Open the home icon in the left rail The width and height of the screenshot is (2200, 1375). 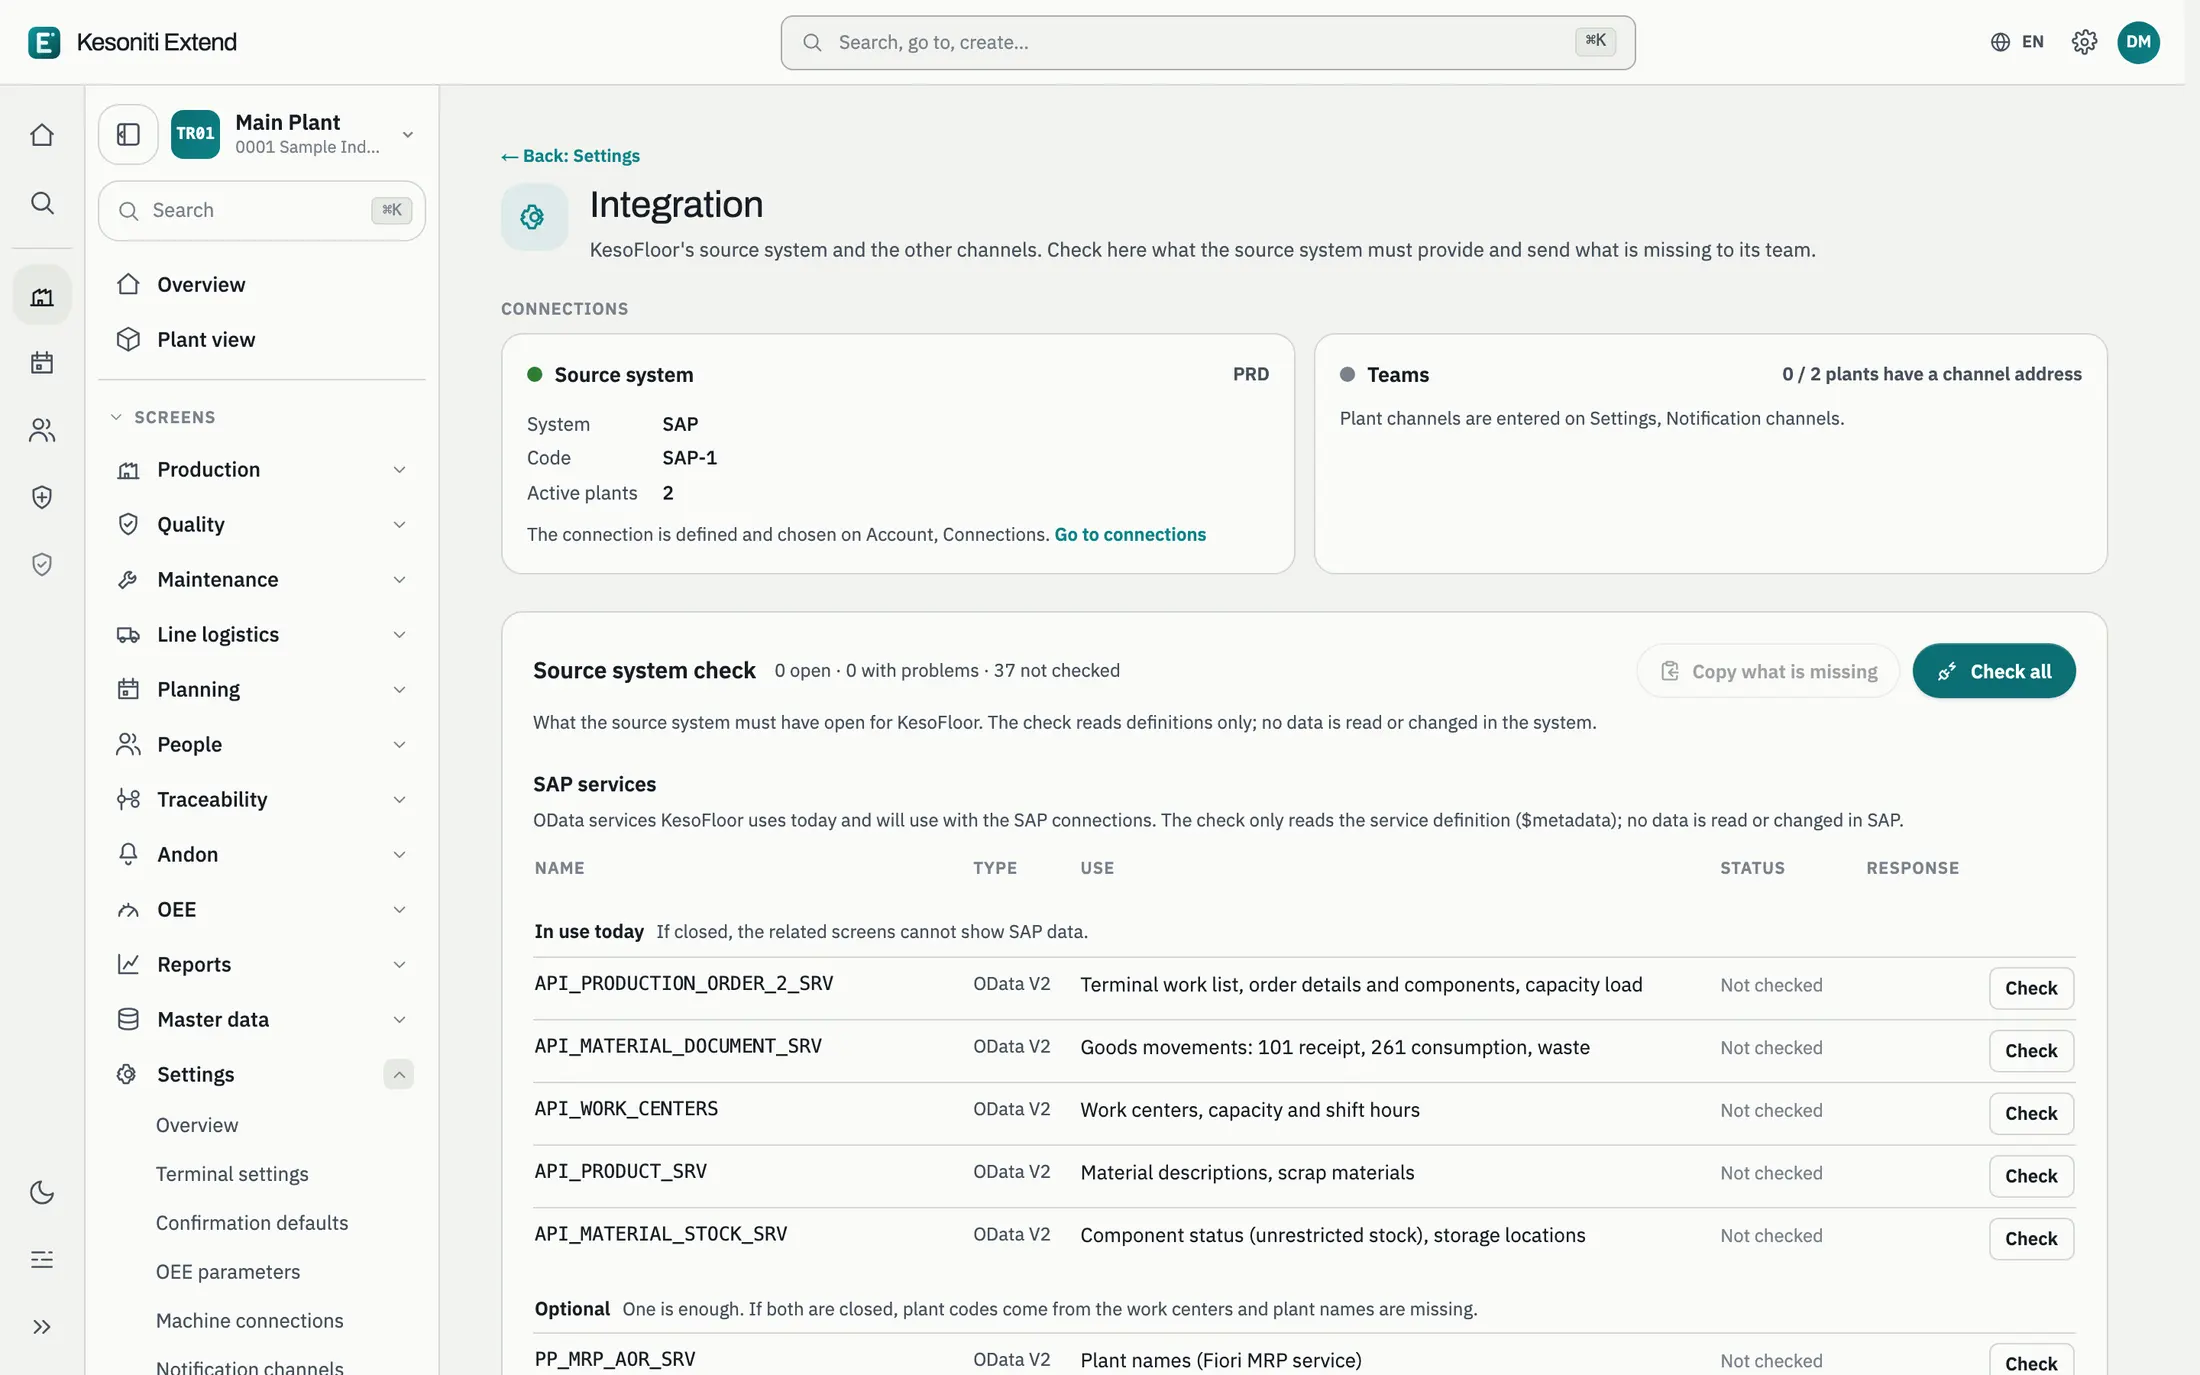tap(42, 135)
